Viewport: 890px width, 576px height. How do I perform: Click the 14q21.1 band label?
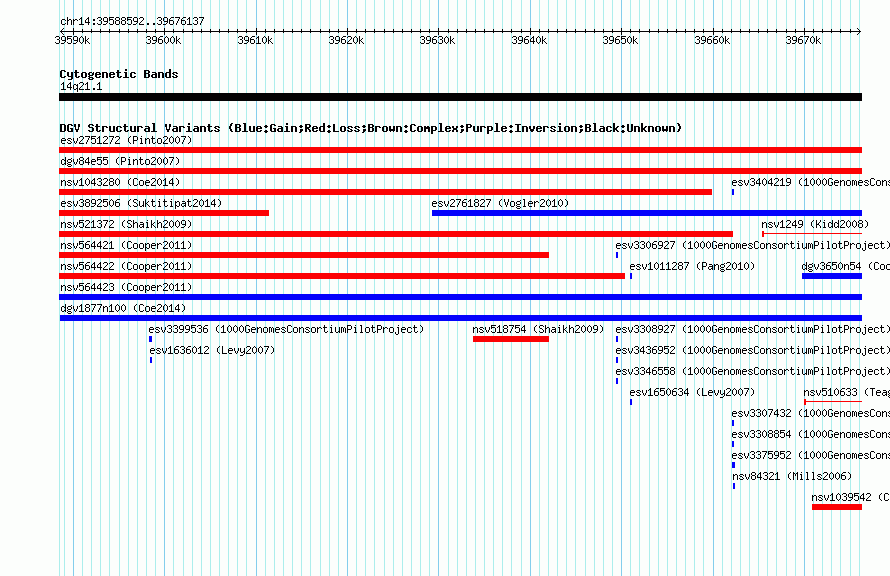81,86
